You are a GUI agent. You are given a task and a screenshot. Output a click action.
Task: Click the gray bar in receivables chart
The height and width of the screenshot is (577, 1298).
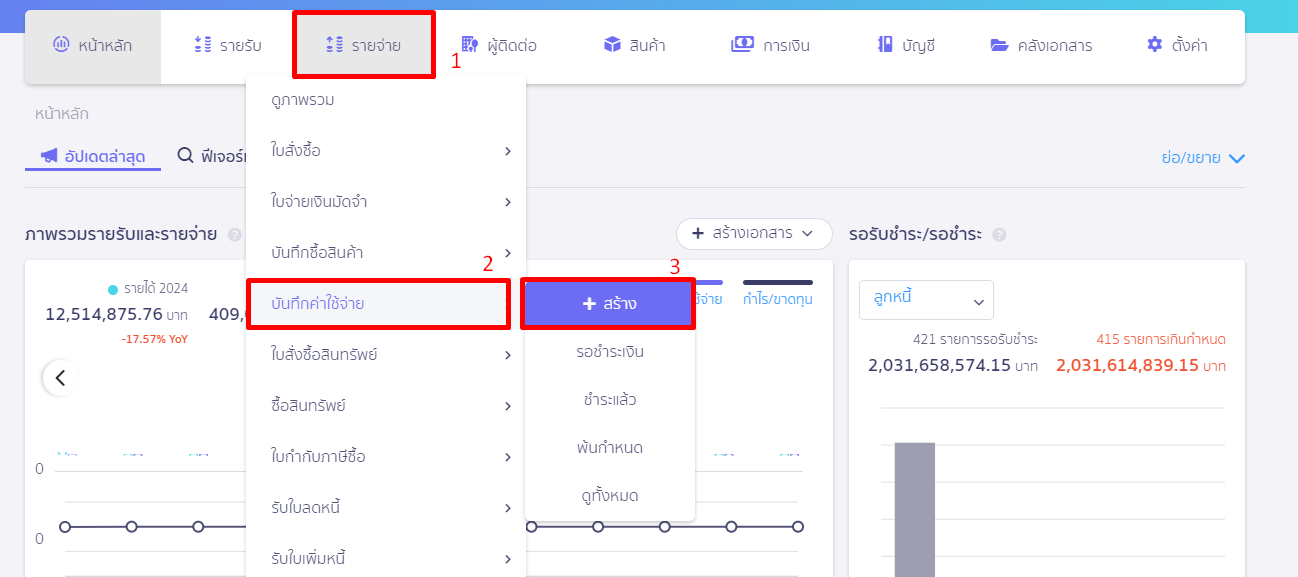click(x=915, y=509)
